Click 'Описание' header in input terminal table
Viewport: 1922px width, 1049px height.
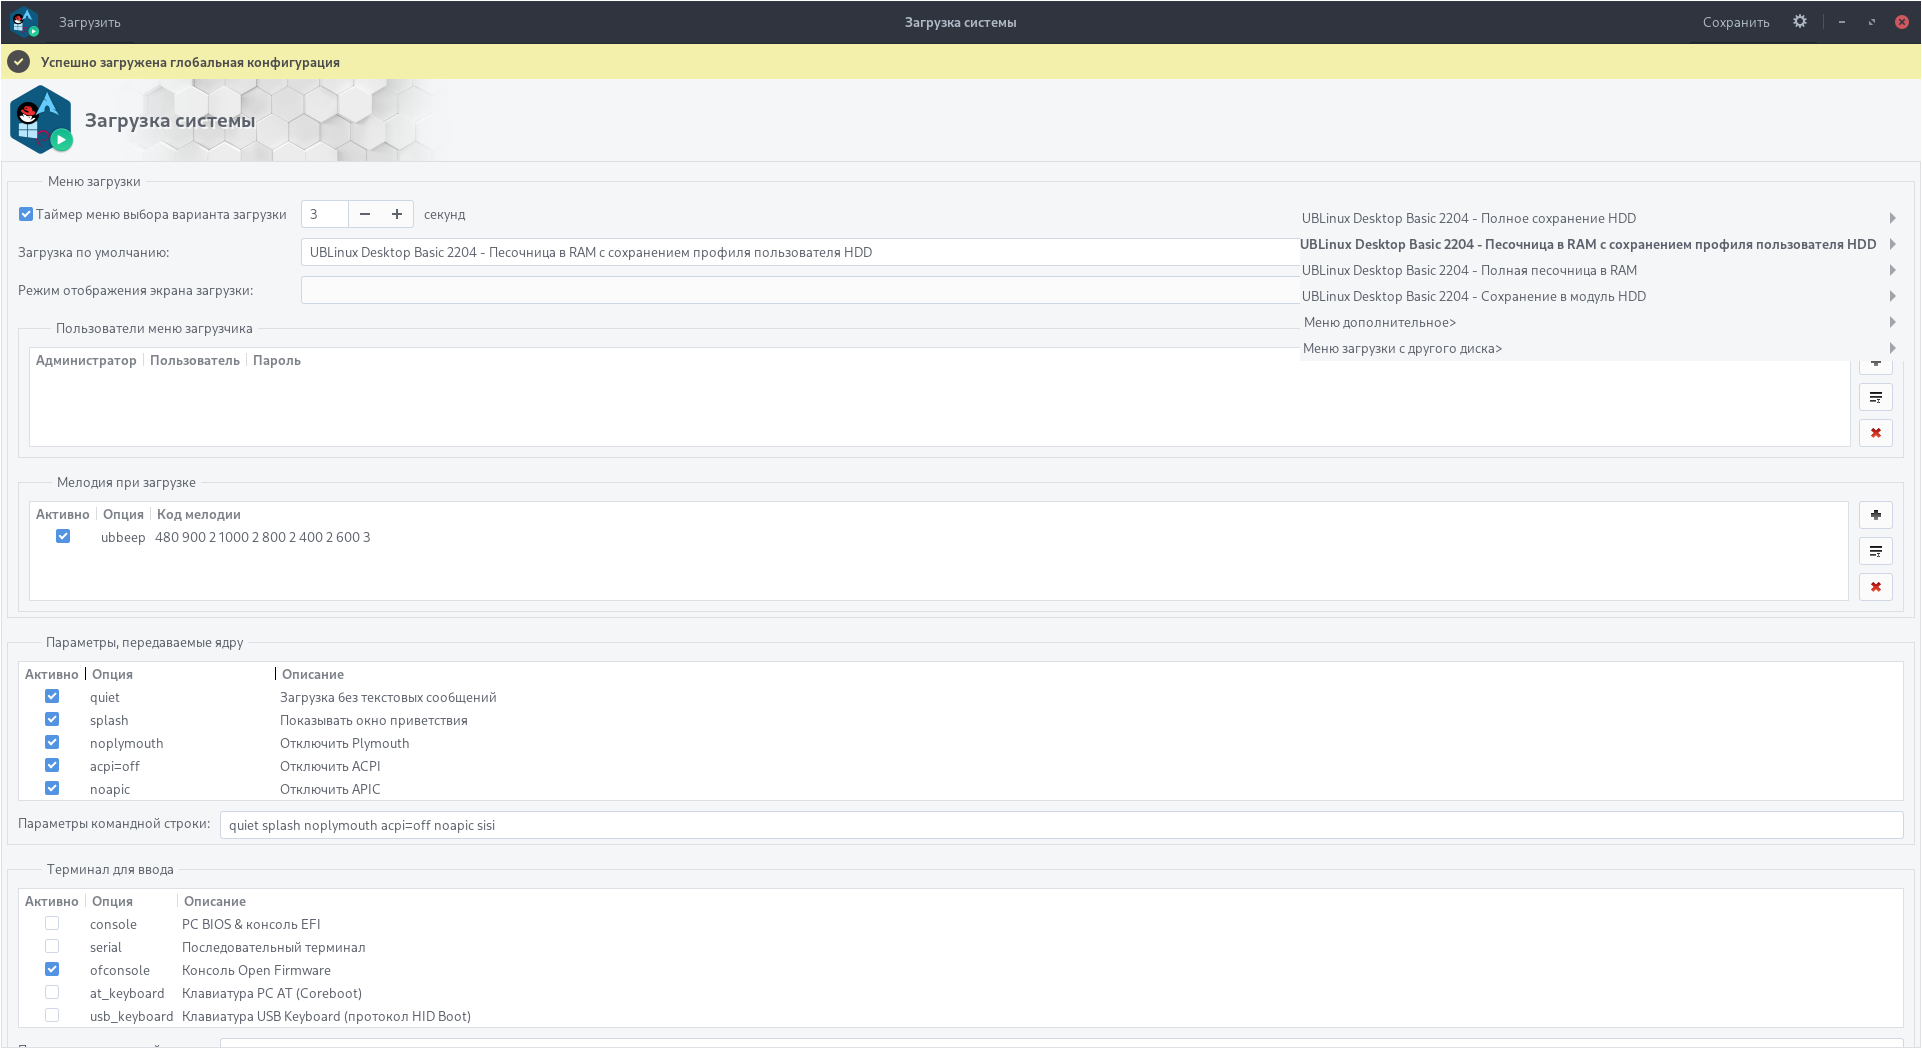coord(215,901)
